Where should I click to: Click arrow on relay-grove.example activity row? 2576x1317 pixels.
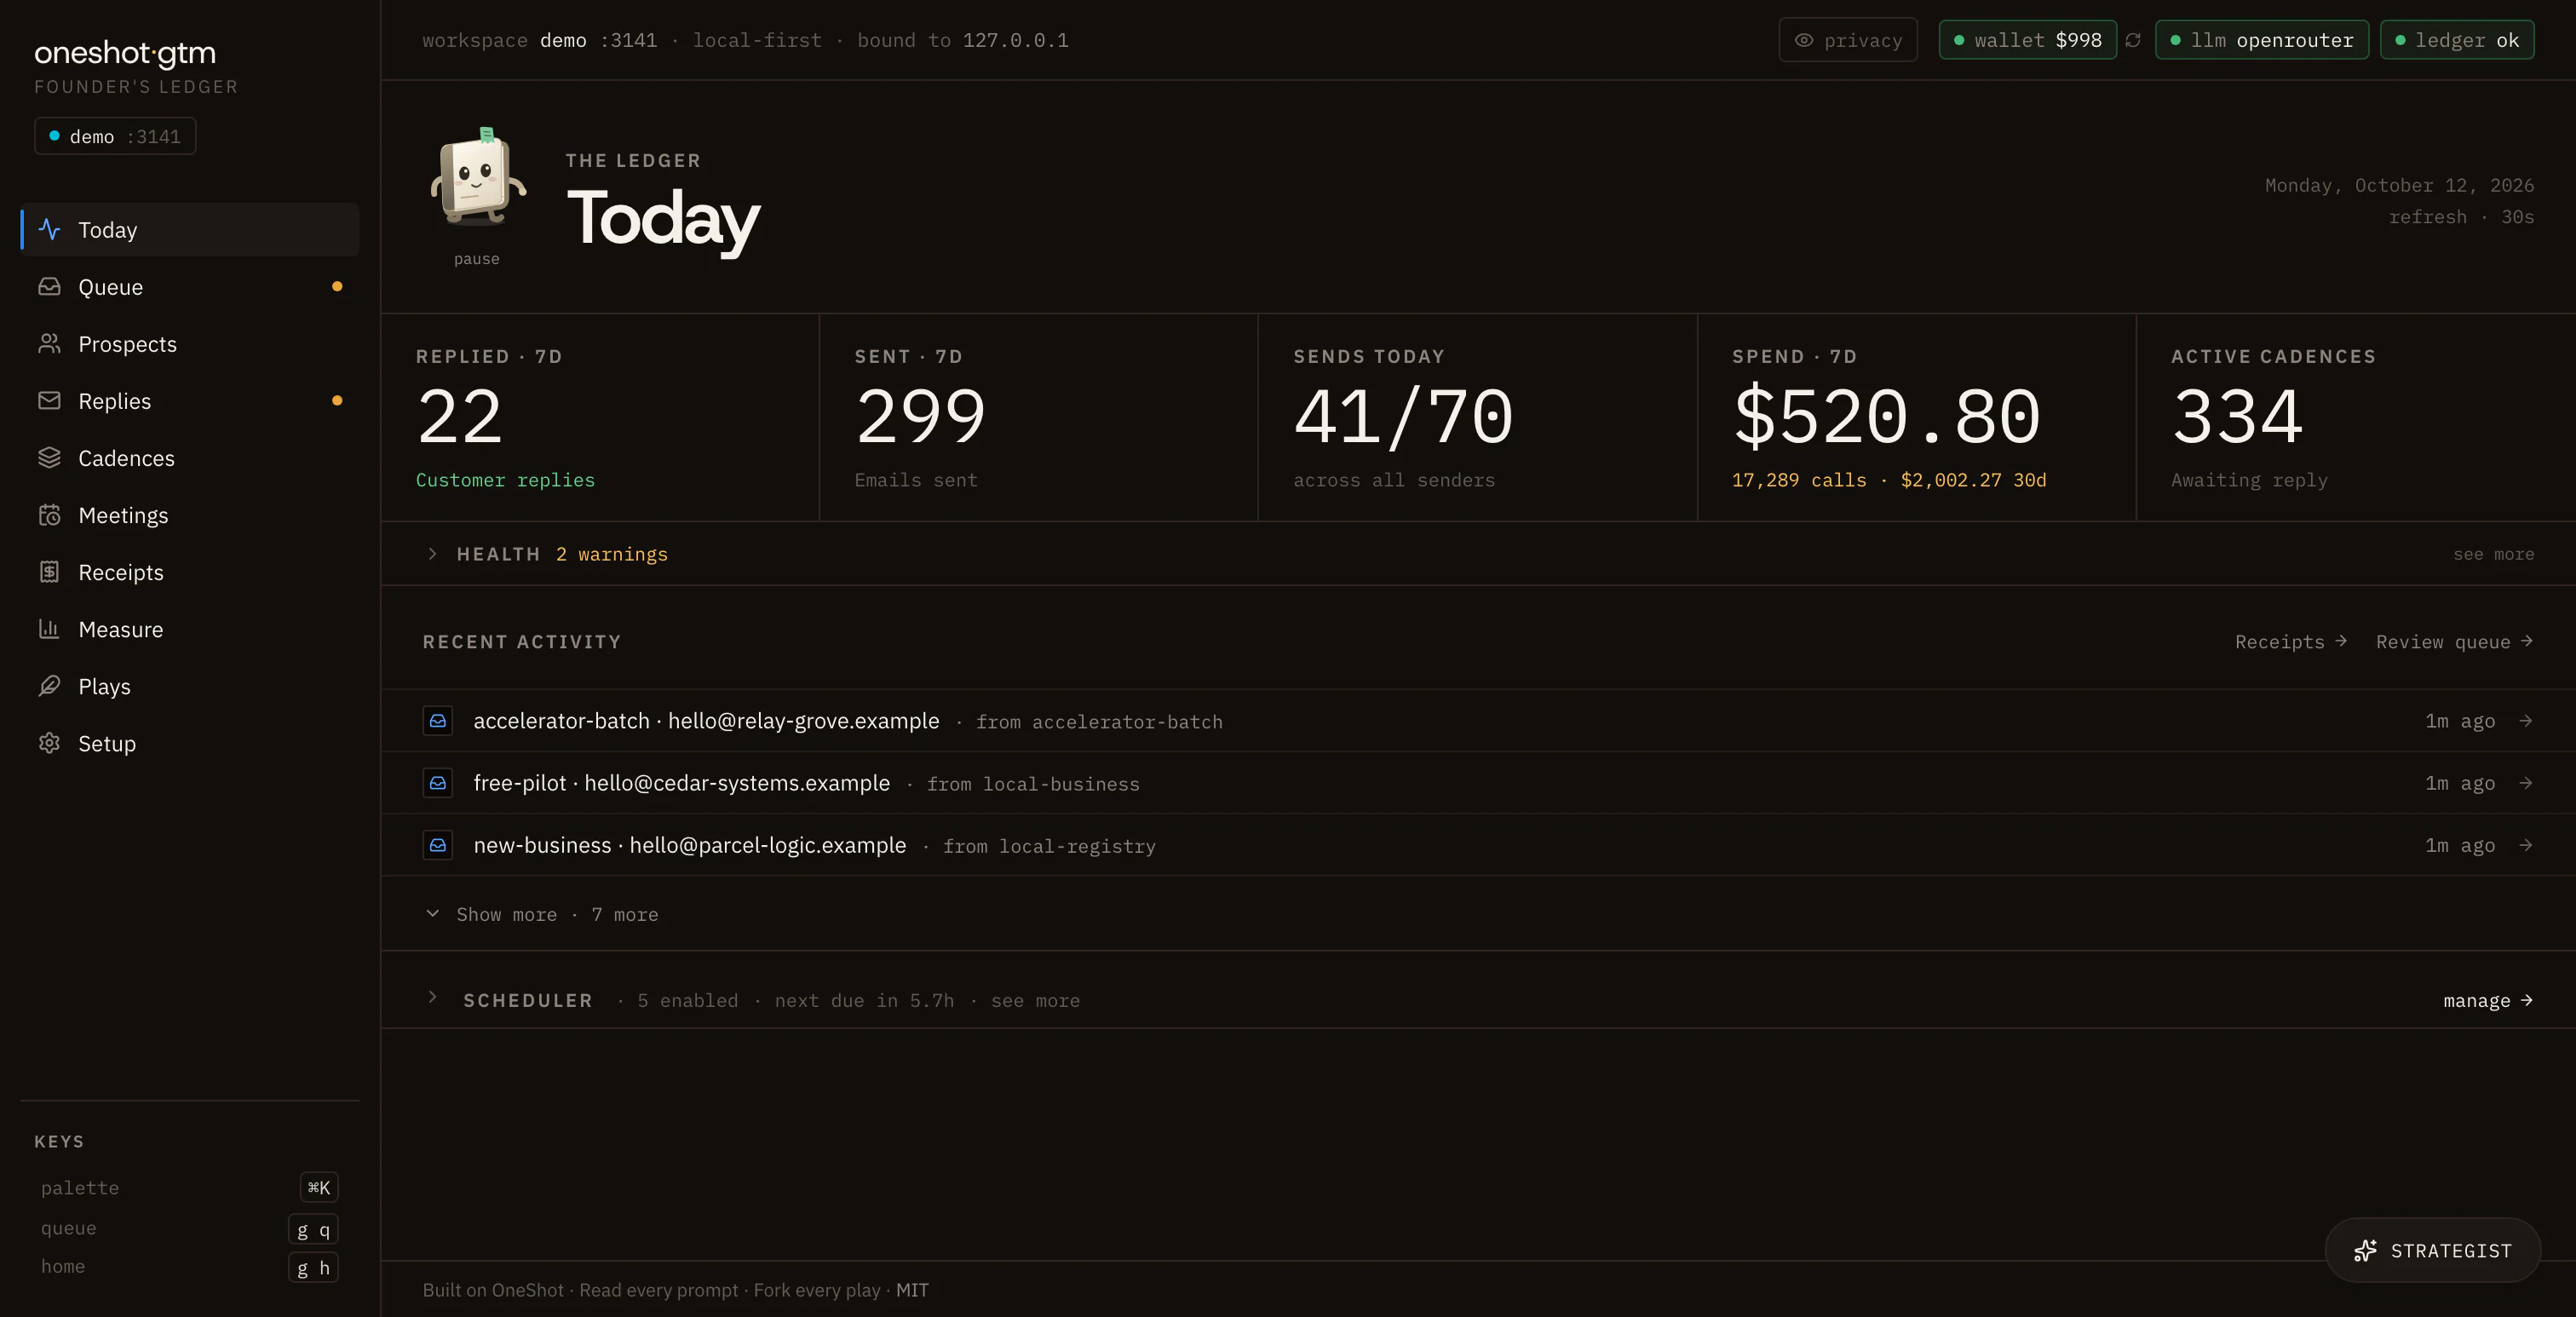[2526, 720]
